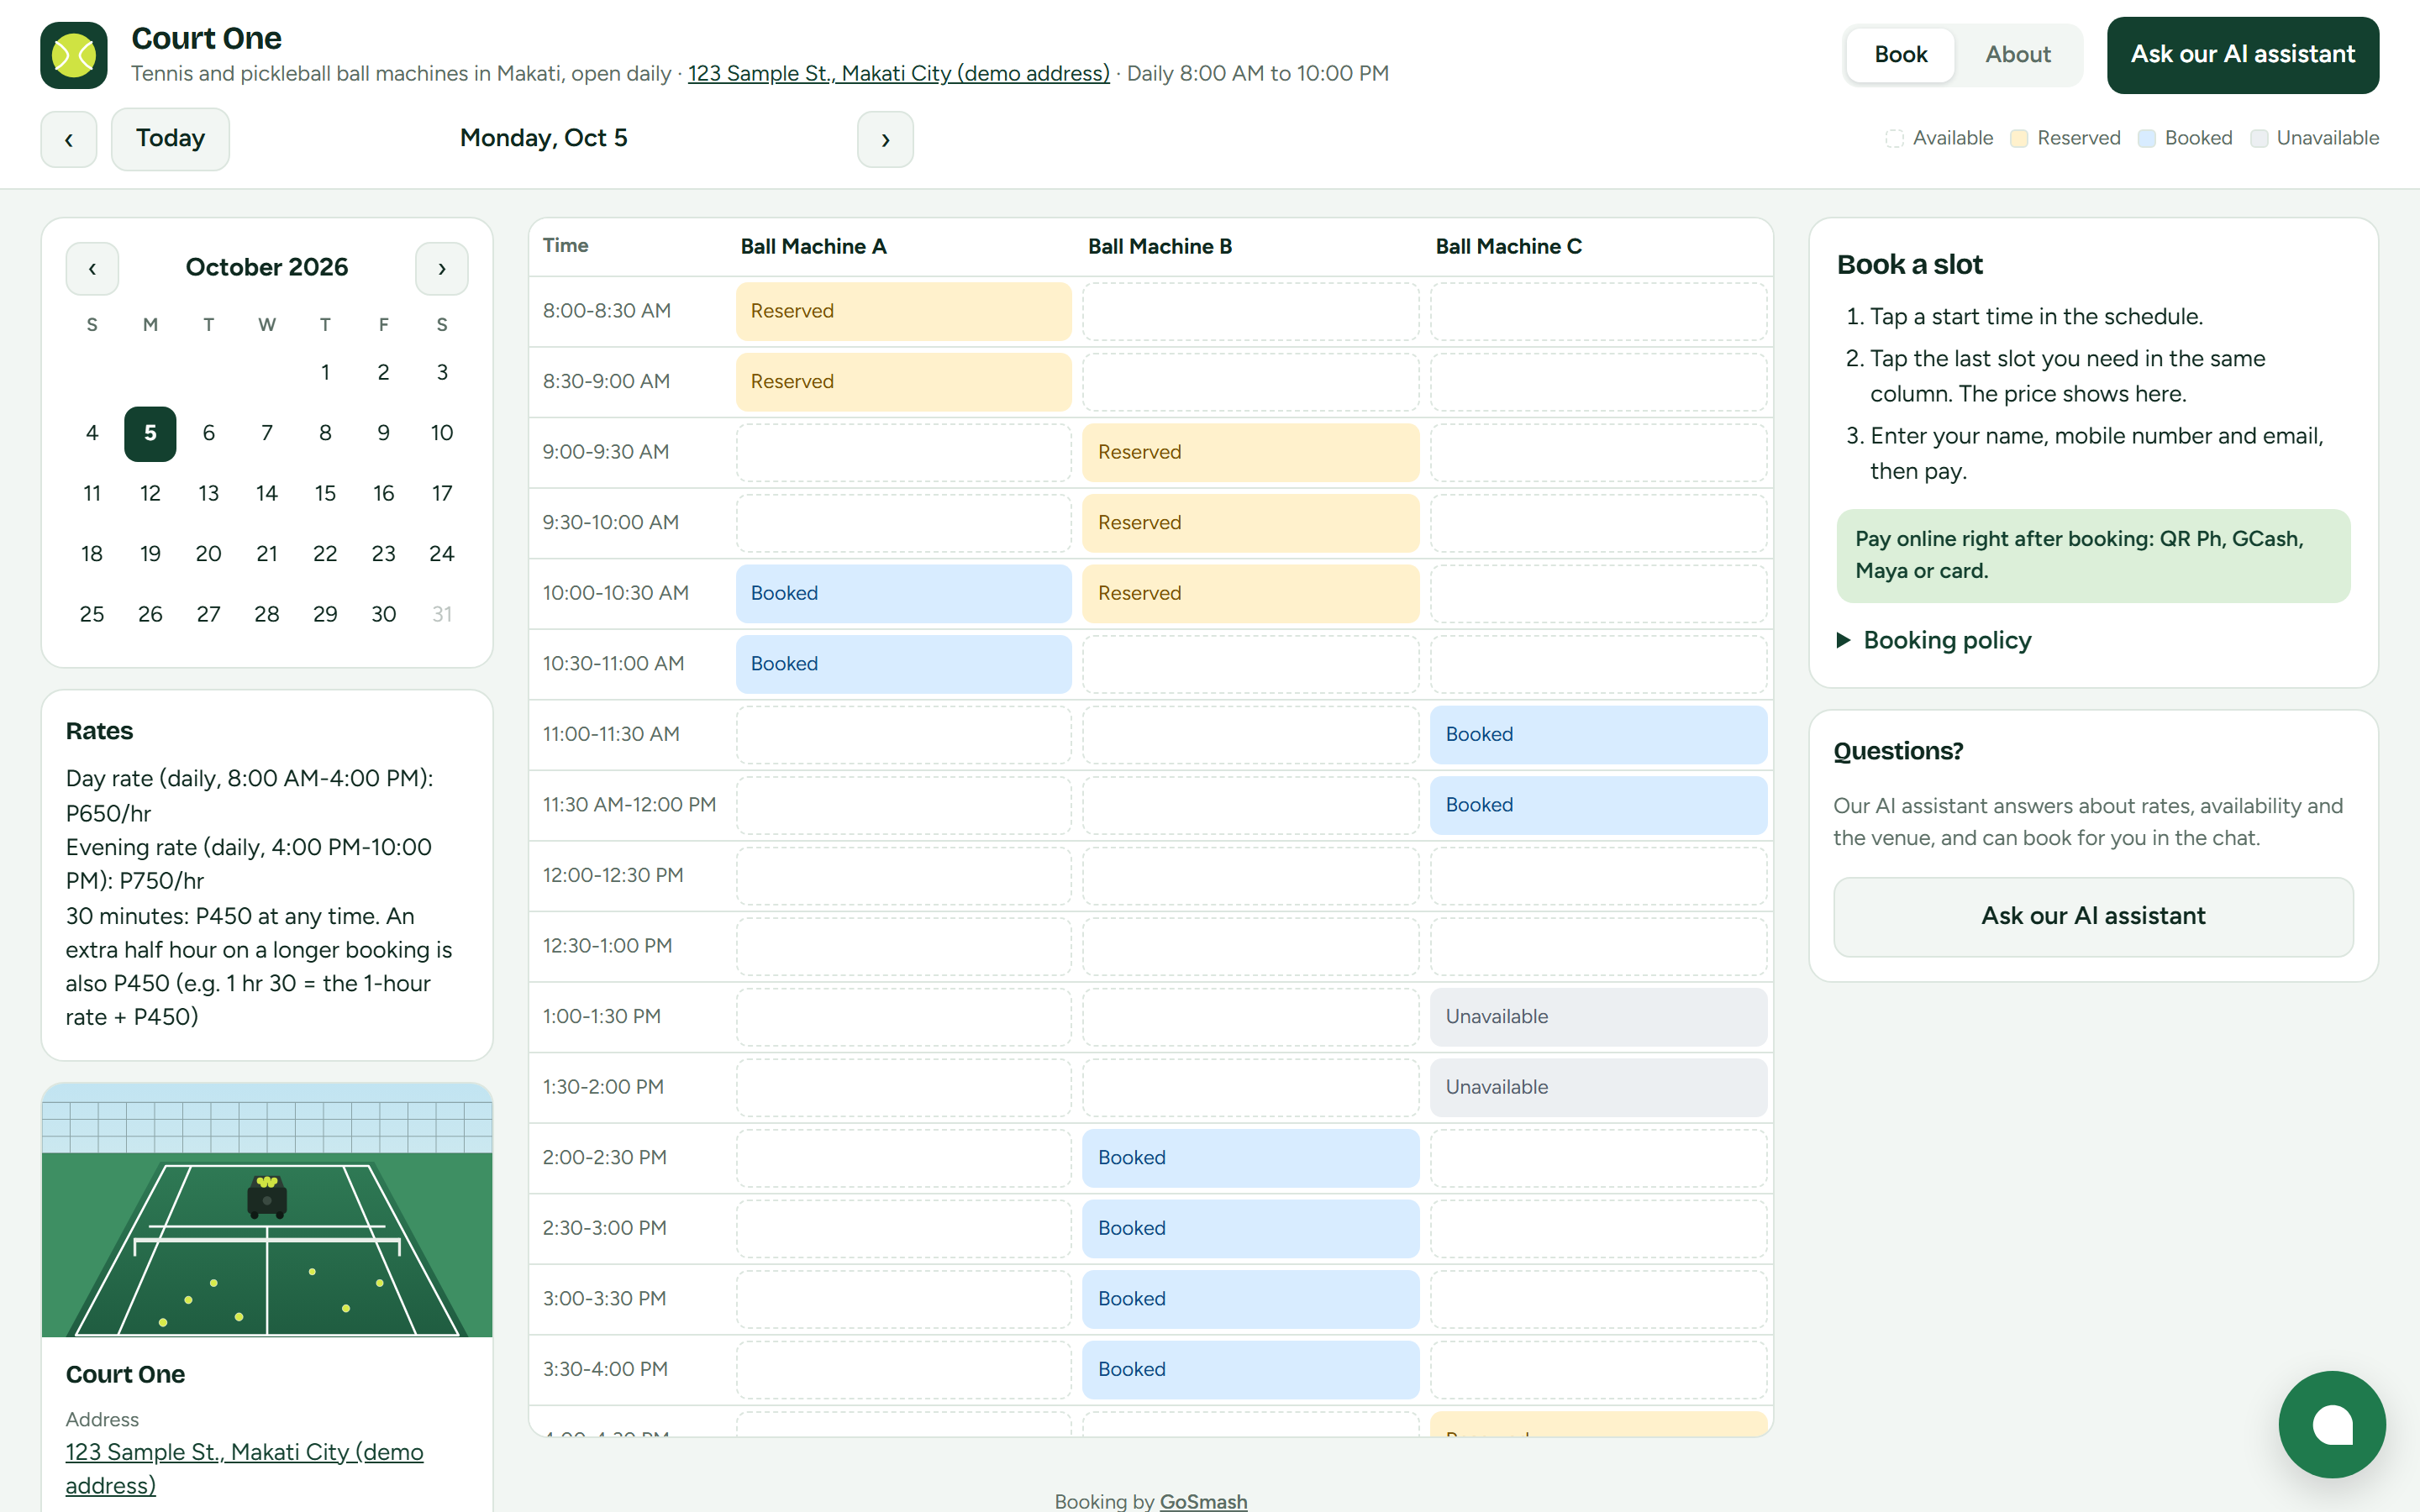Click header Ask our AI assistant button

(2243, 55)
